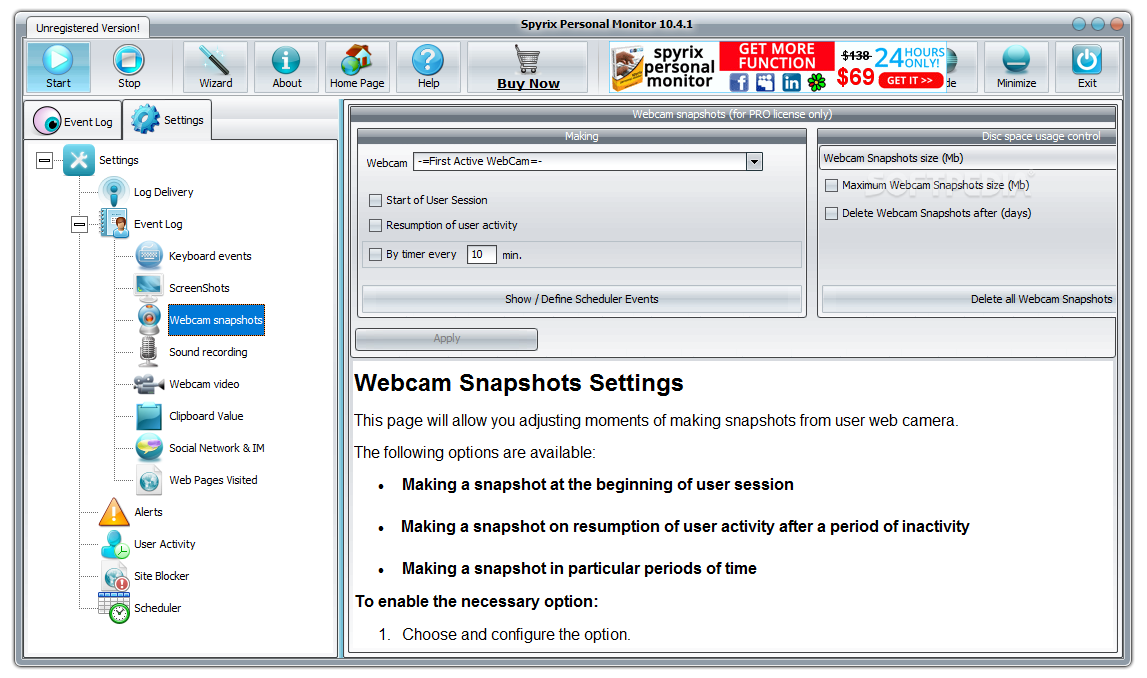Open the Wizard wand icon
The image size is (1147, 678).
pyautogui.click(x=215, y=60)
